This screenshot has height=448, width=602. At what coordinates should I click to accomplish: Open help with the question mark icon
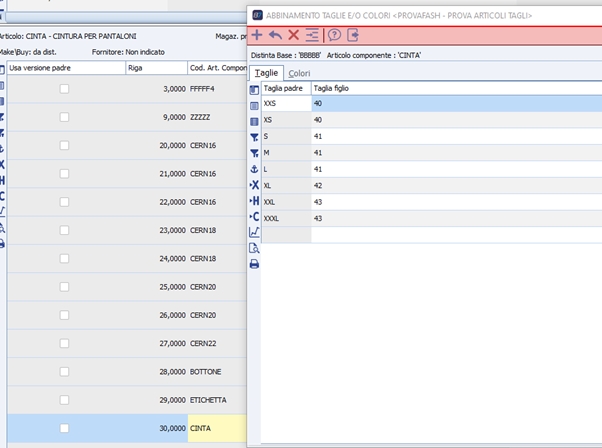(x=334, y=35)
